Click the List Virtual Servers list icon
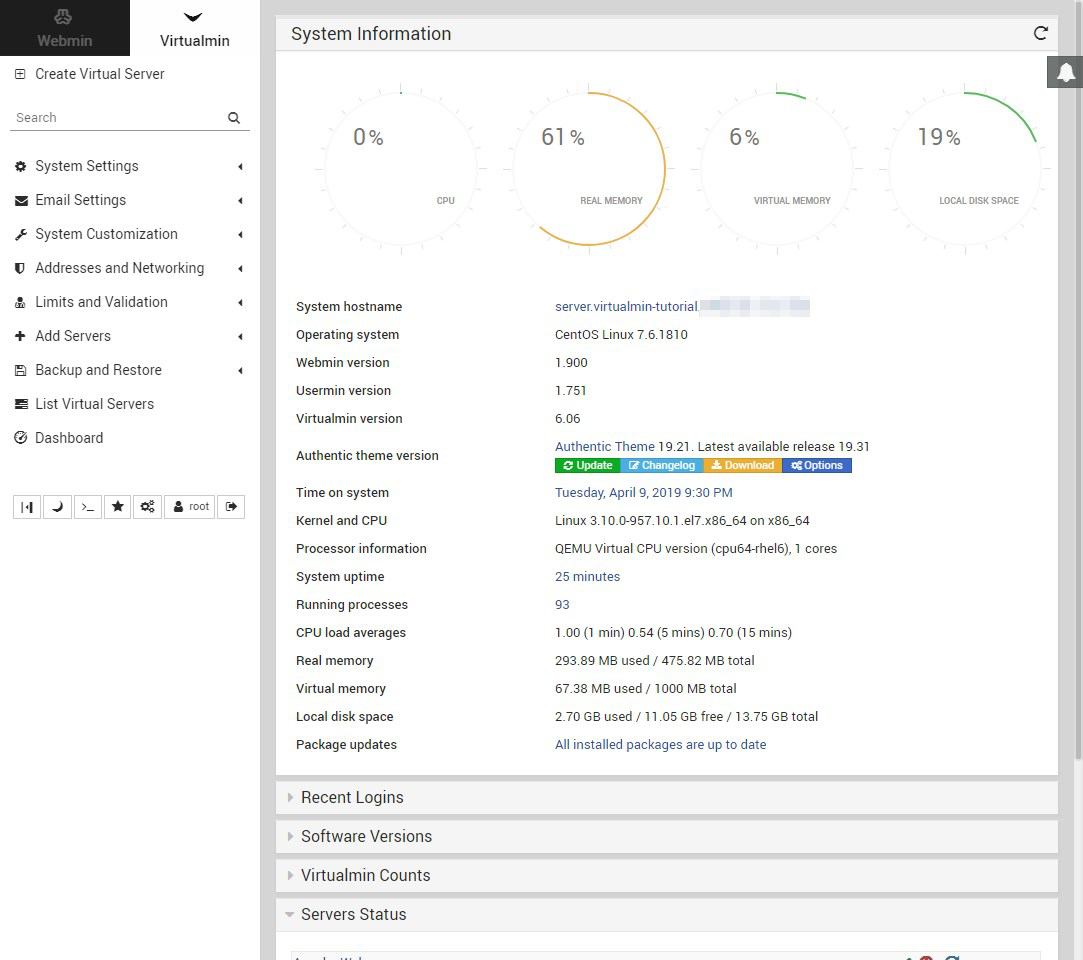 21,404
